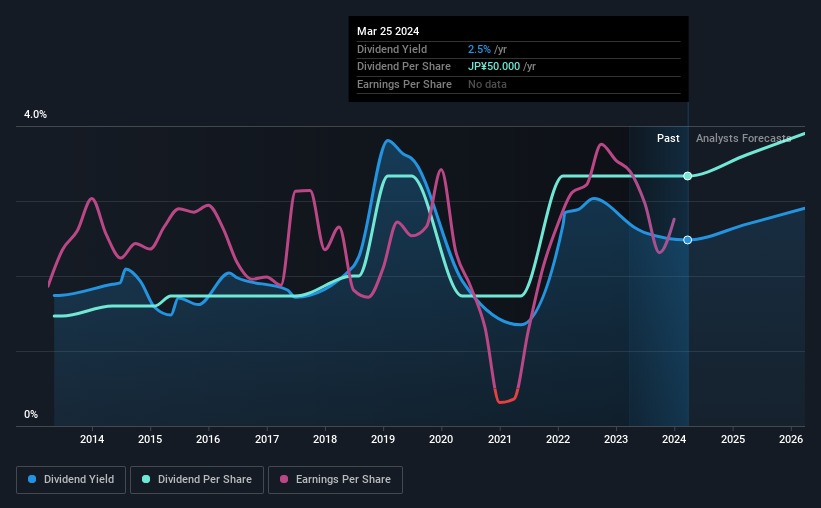Screen dimensions: 821x508
Task: Click the 2020 x-axis label
Action: point(441,439)
